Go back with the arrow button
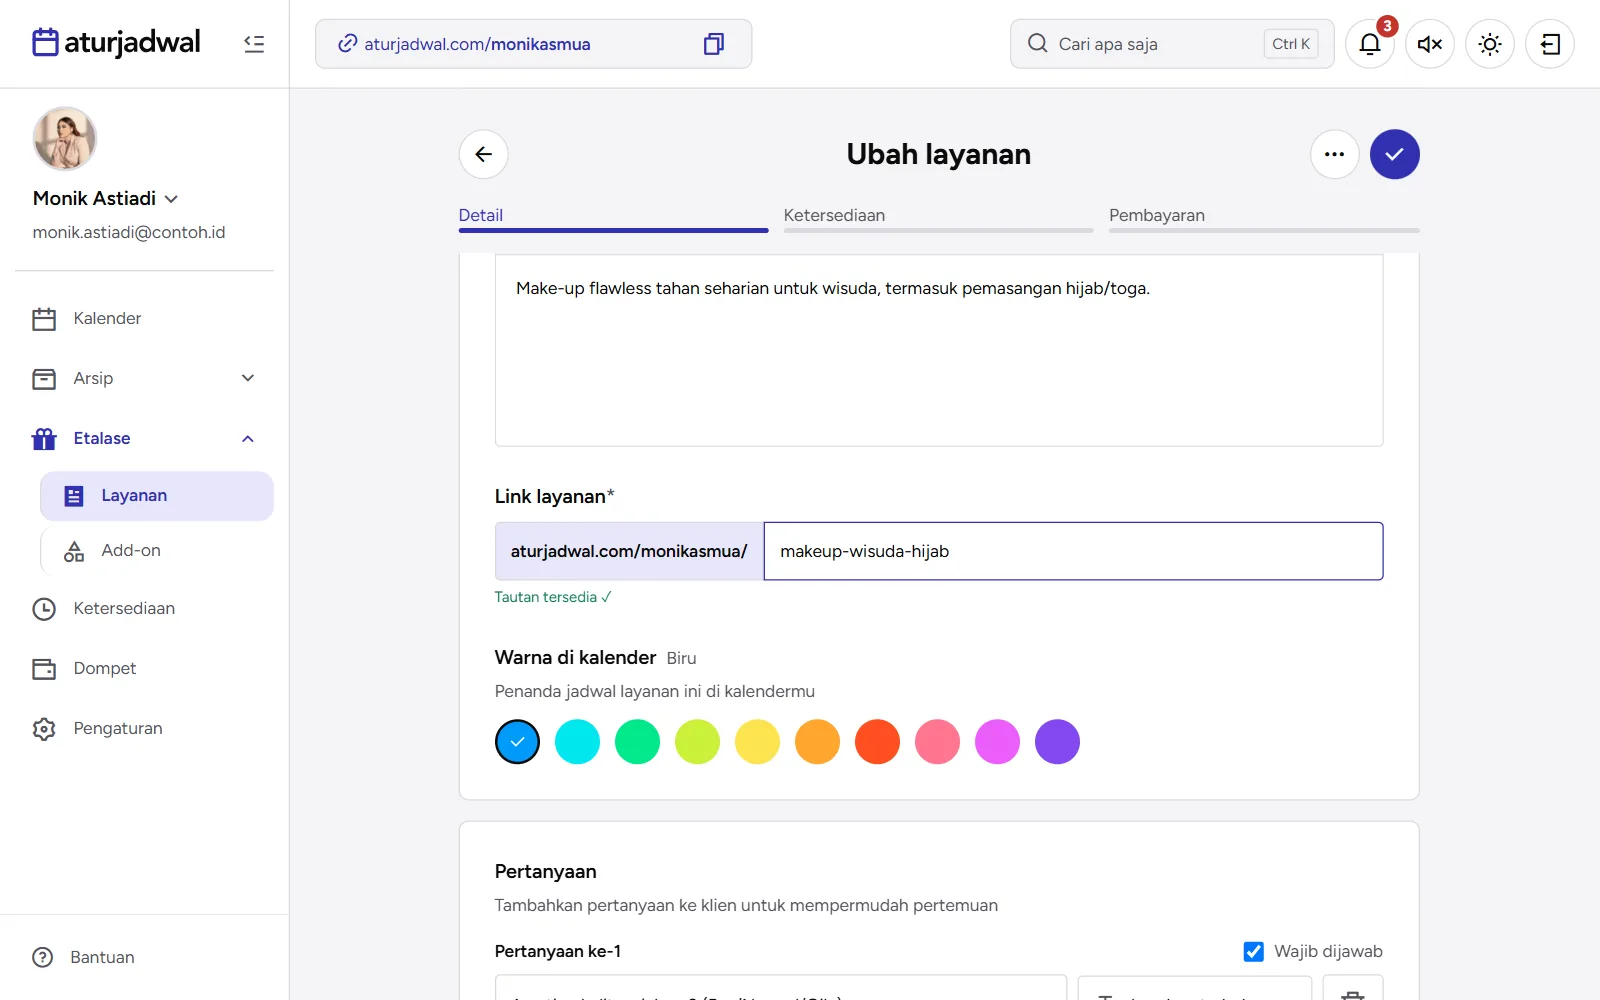Image resolution: width=1600 pixels, height=1000 pixels. 484,154
